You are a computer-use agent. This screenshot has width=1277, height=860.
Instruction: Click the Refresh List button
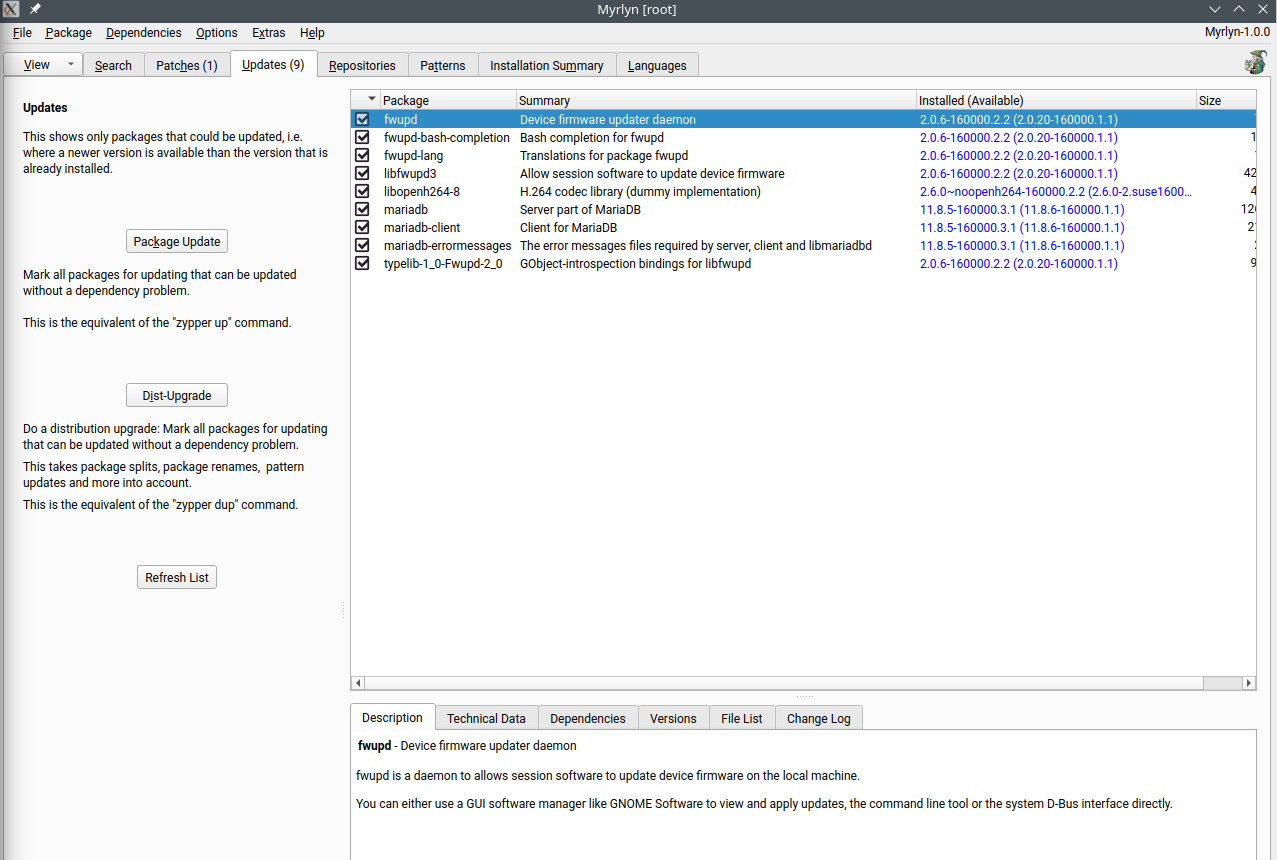click(177, 577)
